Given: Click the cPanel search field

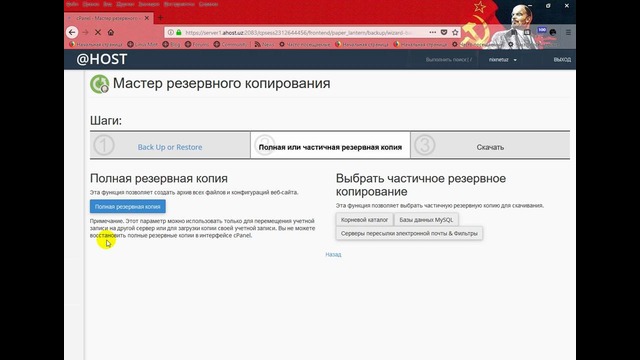Looking at the screenshot, I should coord(448,60).
